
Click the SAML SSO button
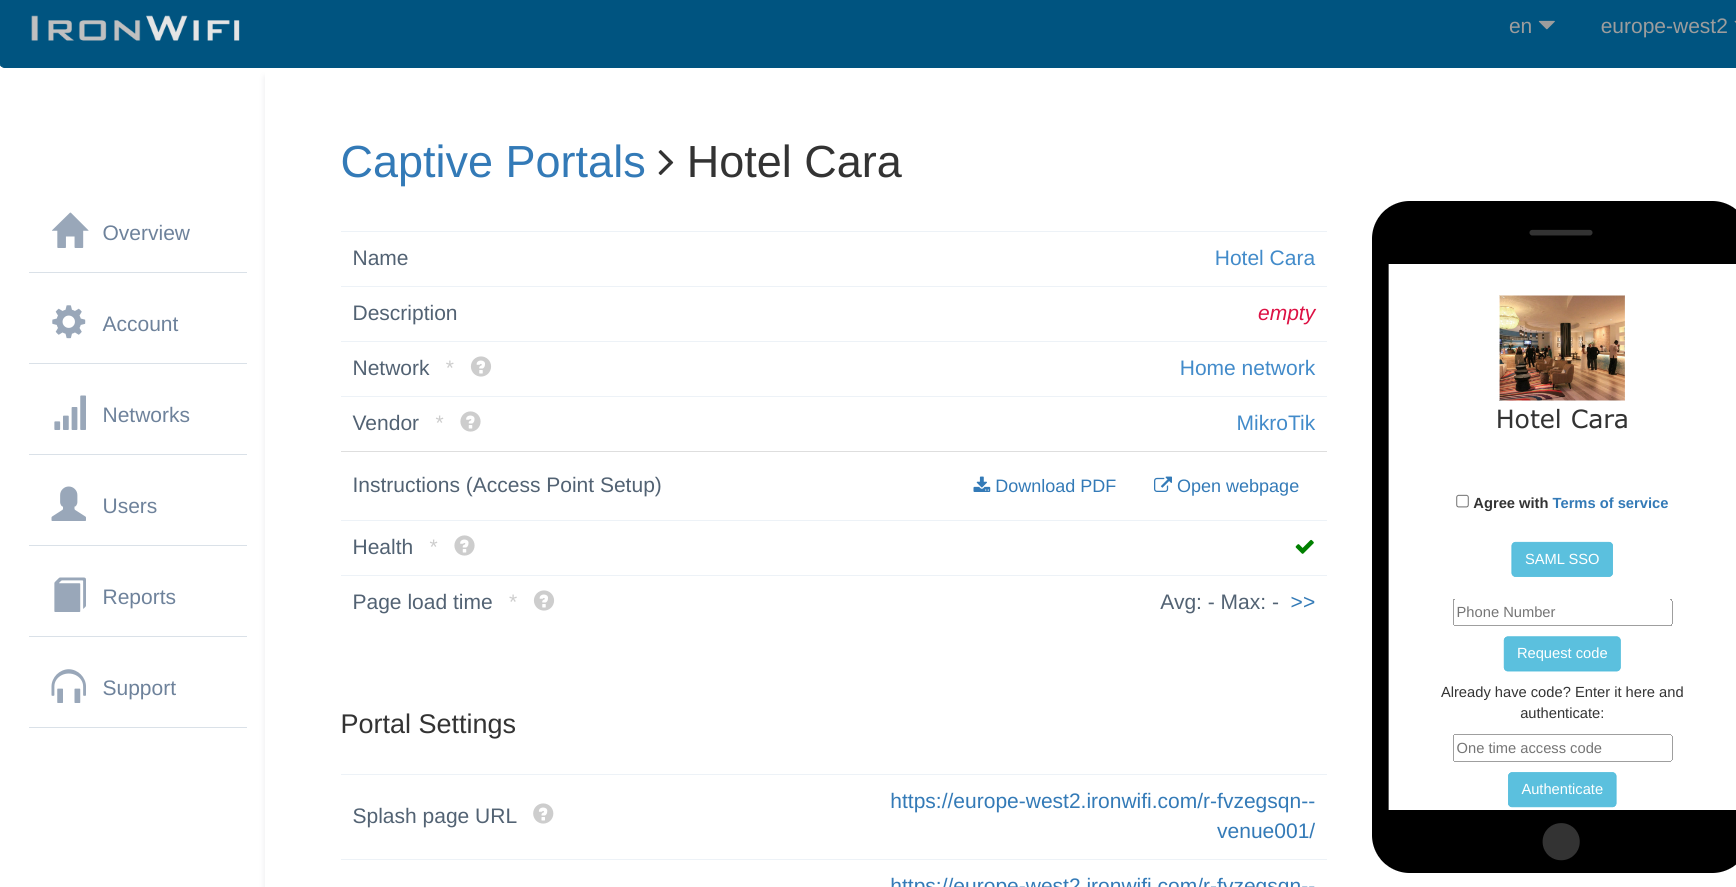(x=1562, y=559)
